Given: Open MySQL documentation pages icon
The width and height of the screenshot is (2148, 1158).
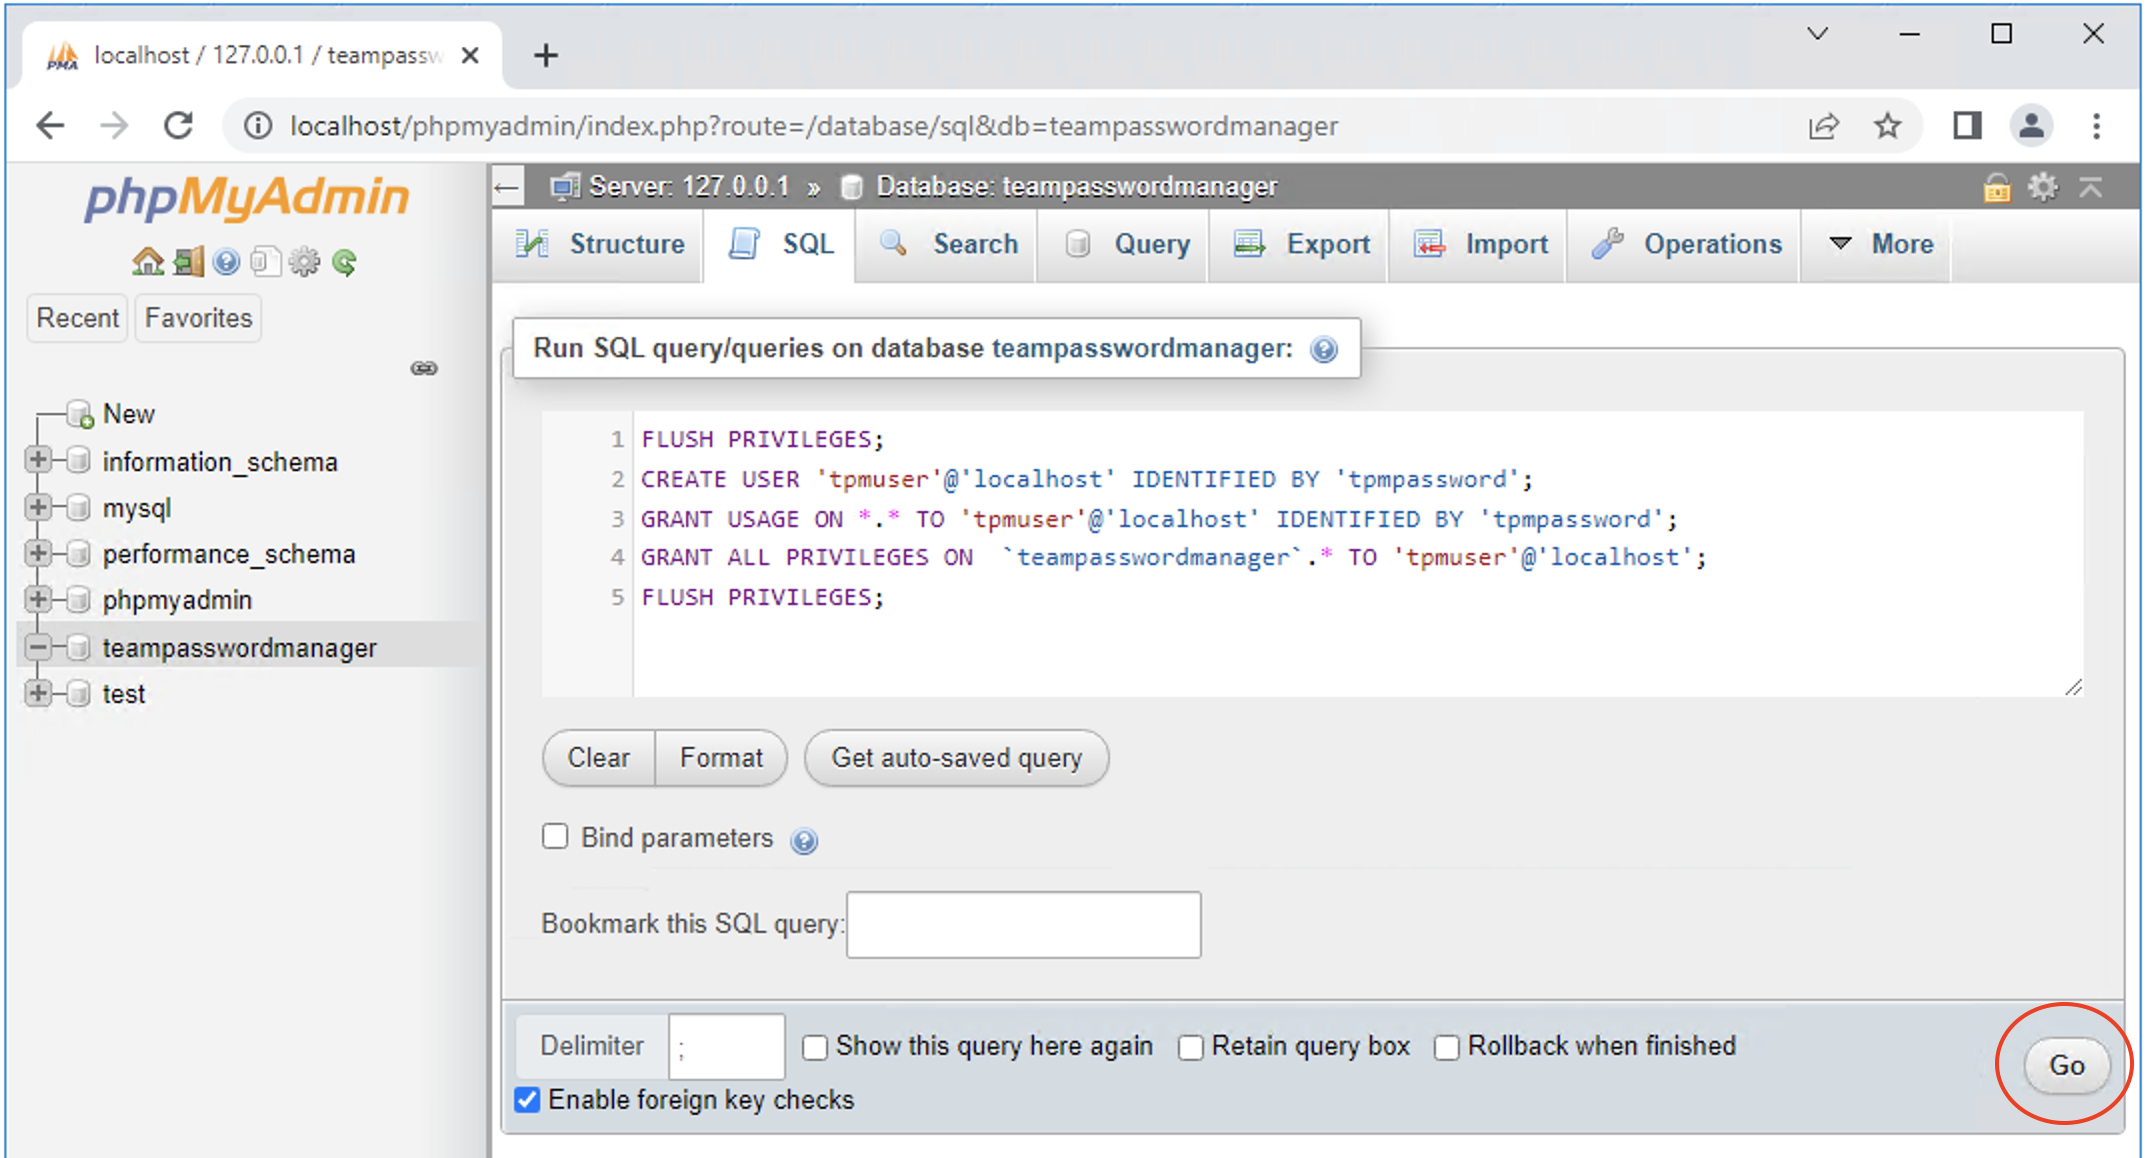Looking at the screenshot, I should 265,262.
